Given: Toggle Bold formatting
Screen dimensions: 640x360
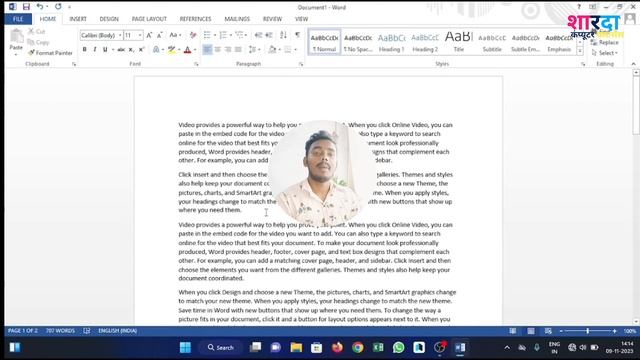Looking at the screenshot, I should 84,49.
